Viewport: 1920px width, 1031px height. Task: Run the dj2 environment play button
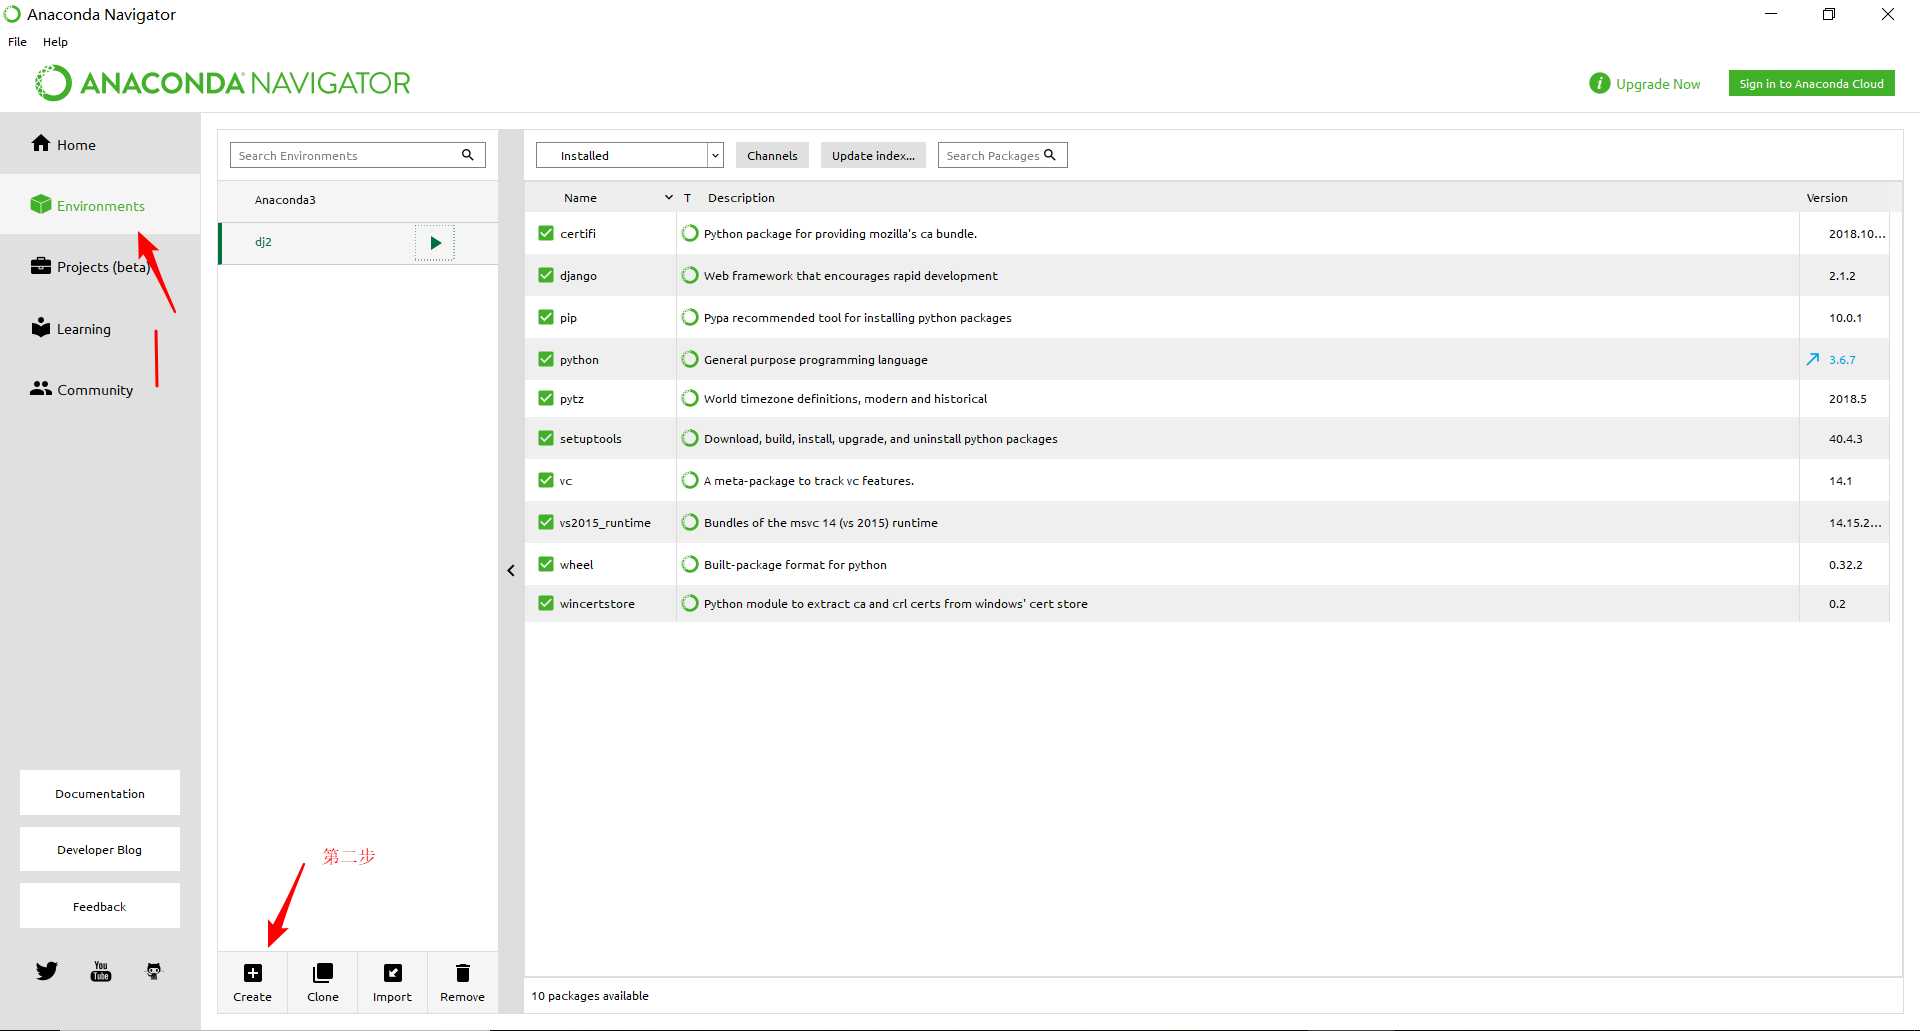pos(435,243)
